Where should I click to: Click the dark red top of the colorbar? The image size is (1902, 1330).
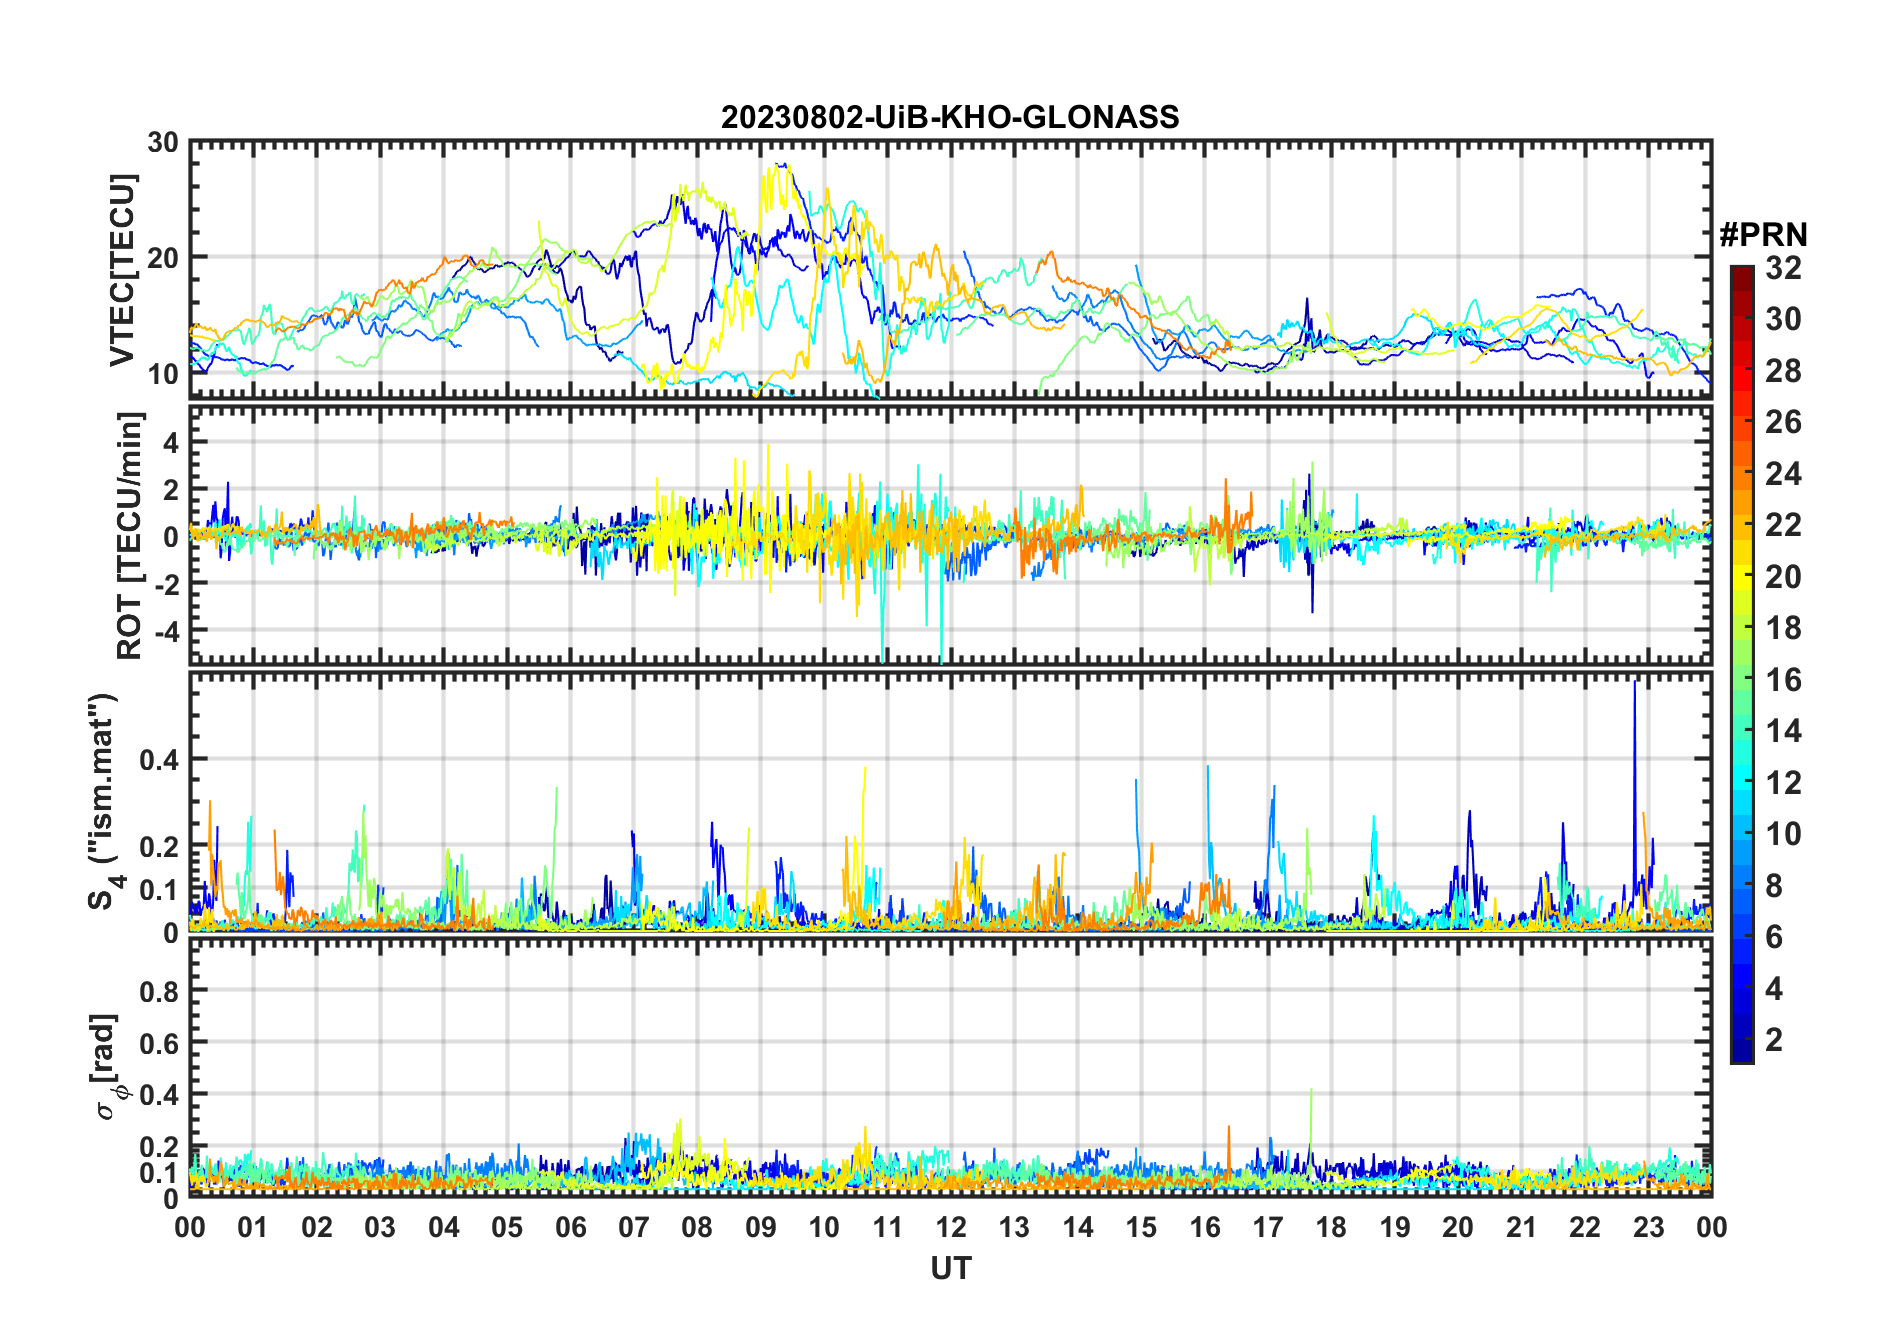click(x=1741, y=274)
